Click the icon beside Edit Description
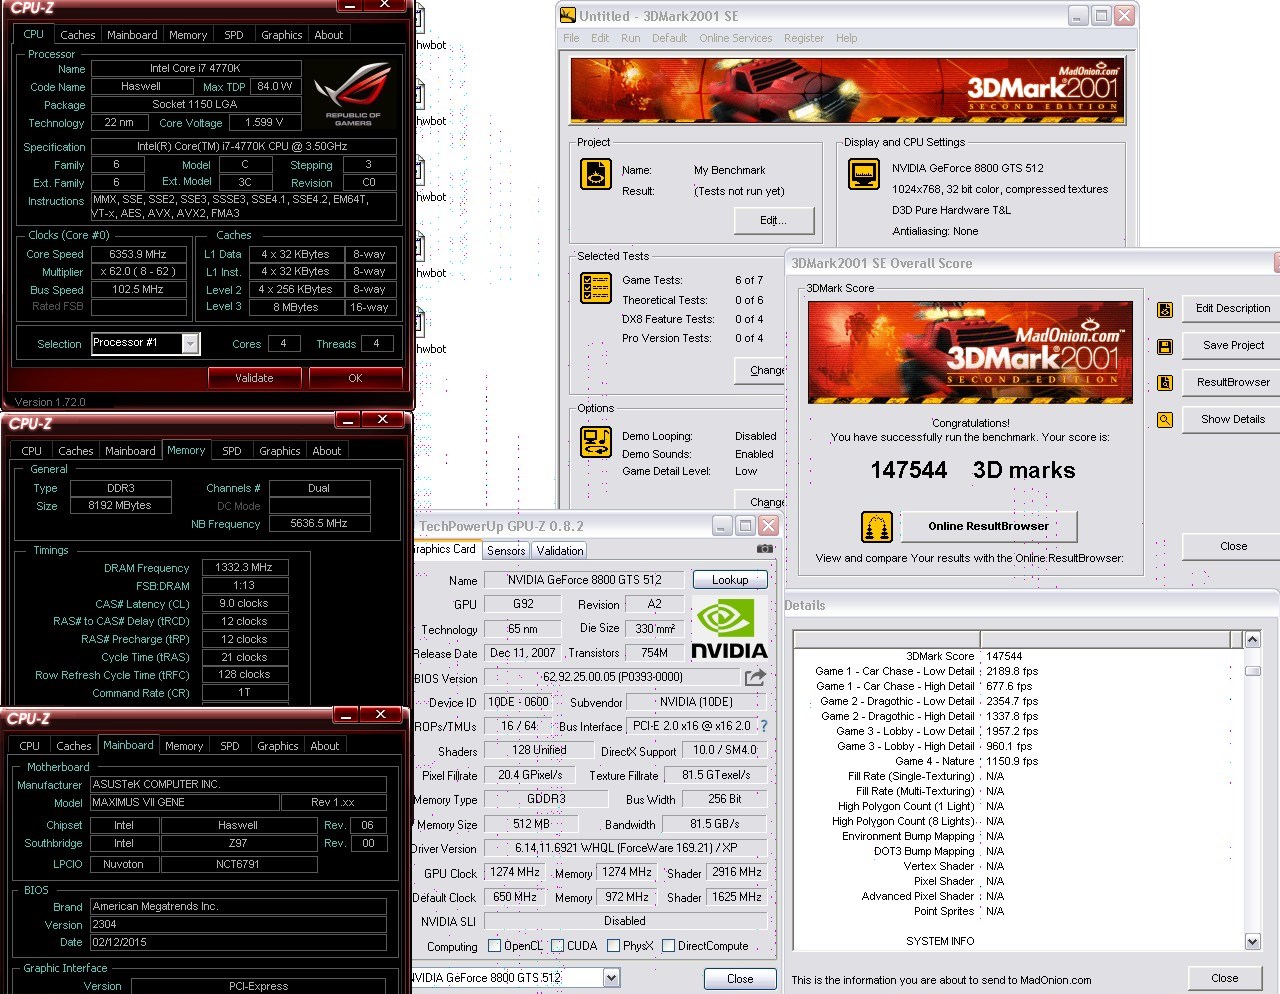This screenshot has height=994, width=1280. 1165,310
